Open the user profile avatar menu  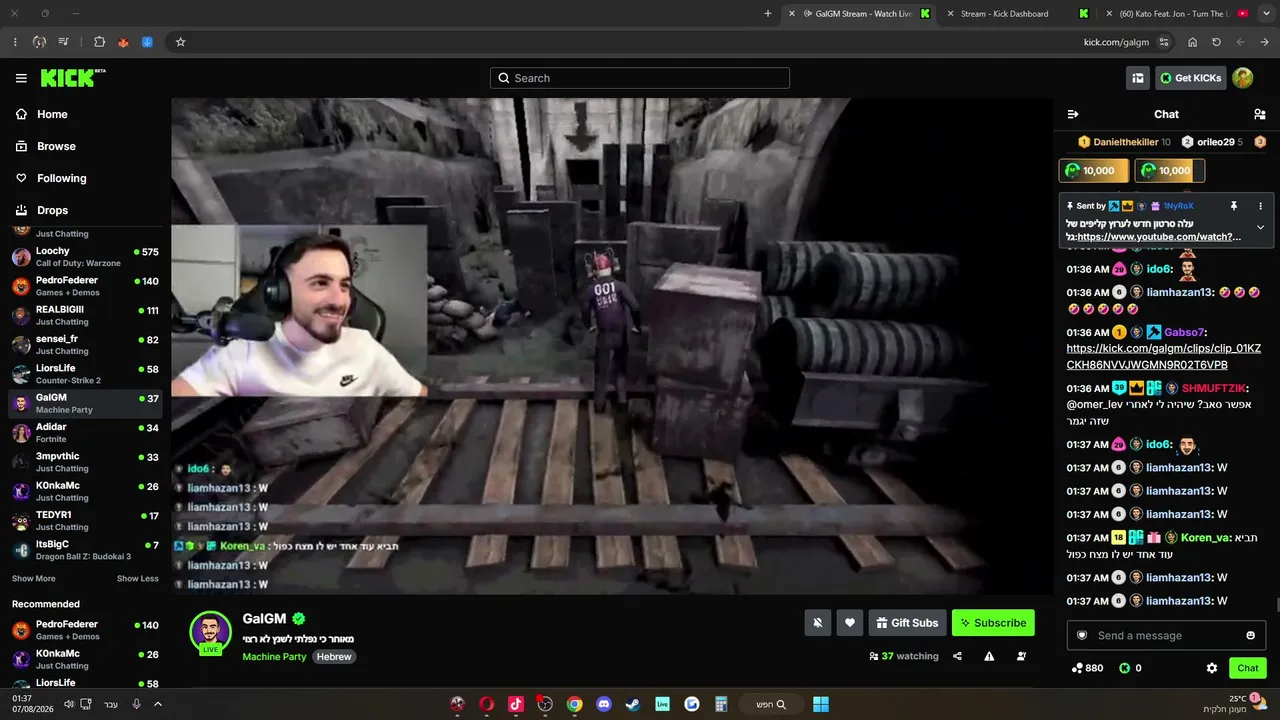pos(1243,78)
